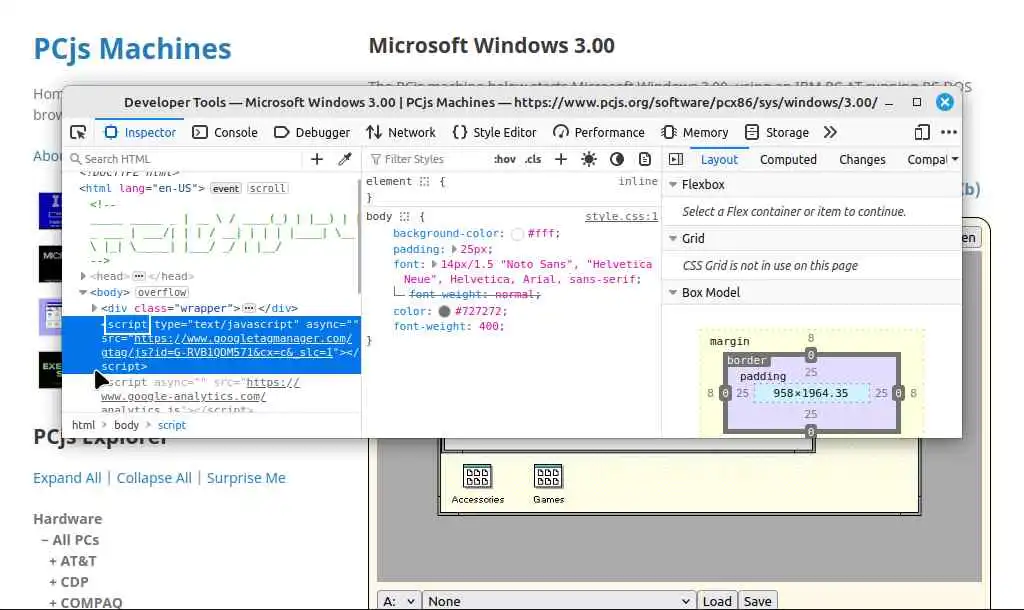Toggle print media simulation icon
This screenshot has width=1024, height=610.
point(645,159)
